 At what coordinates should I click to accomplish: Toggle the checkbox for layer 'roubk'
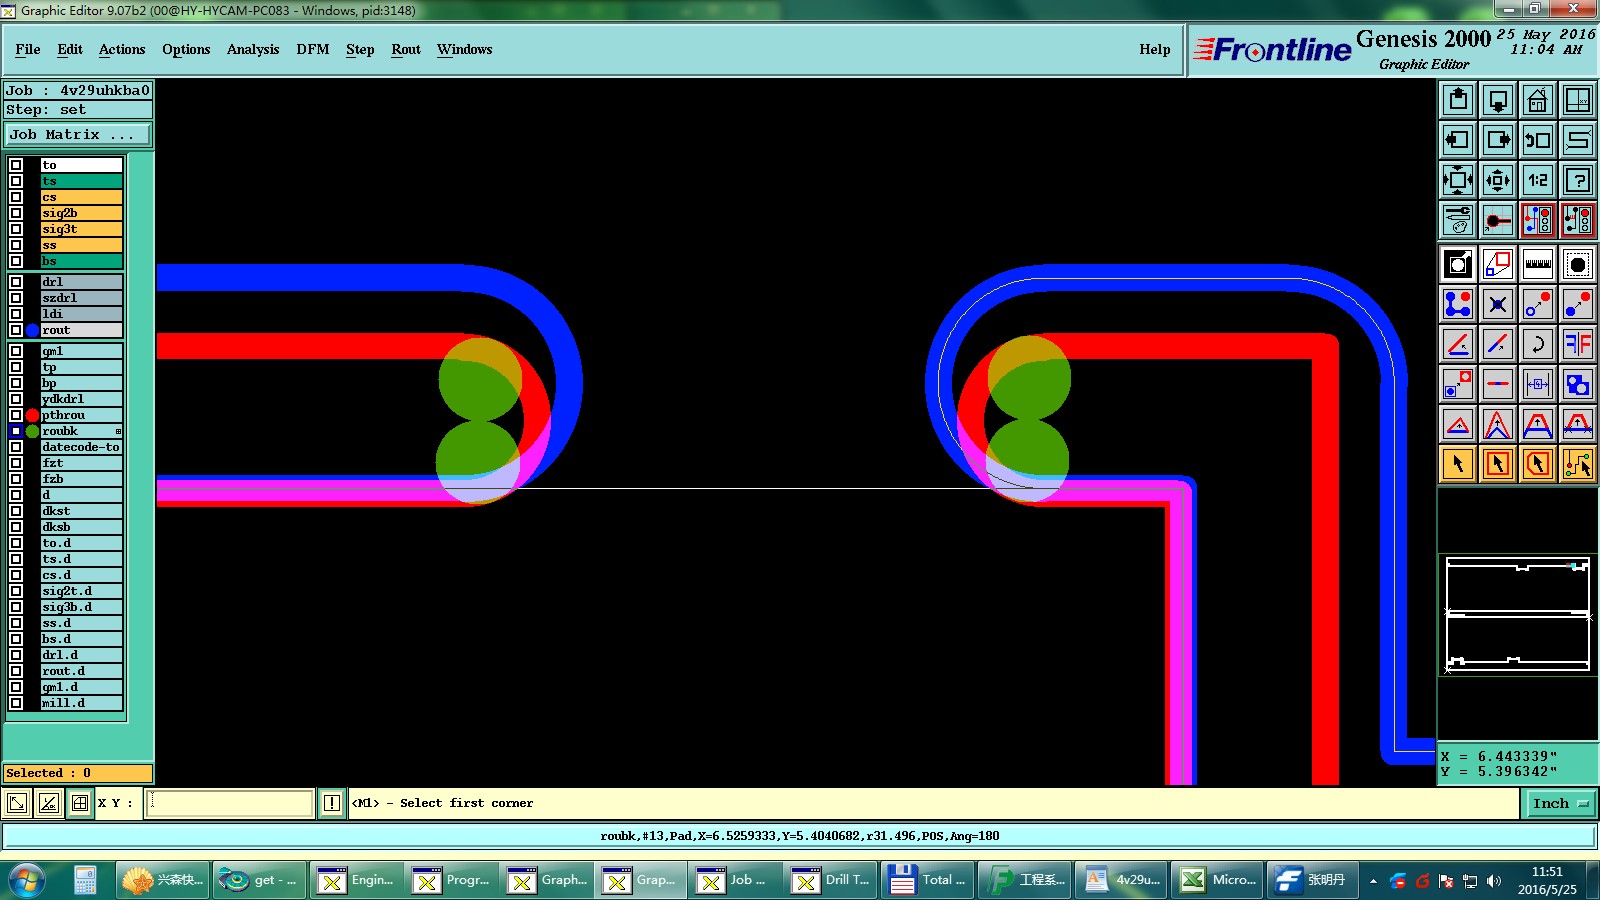point(16,431)
